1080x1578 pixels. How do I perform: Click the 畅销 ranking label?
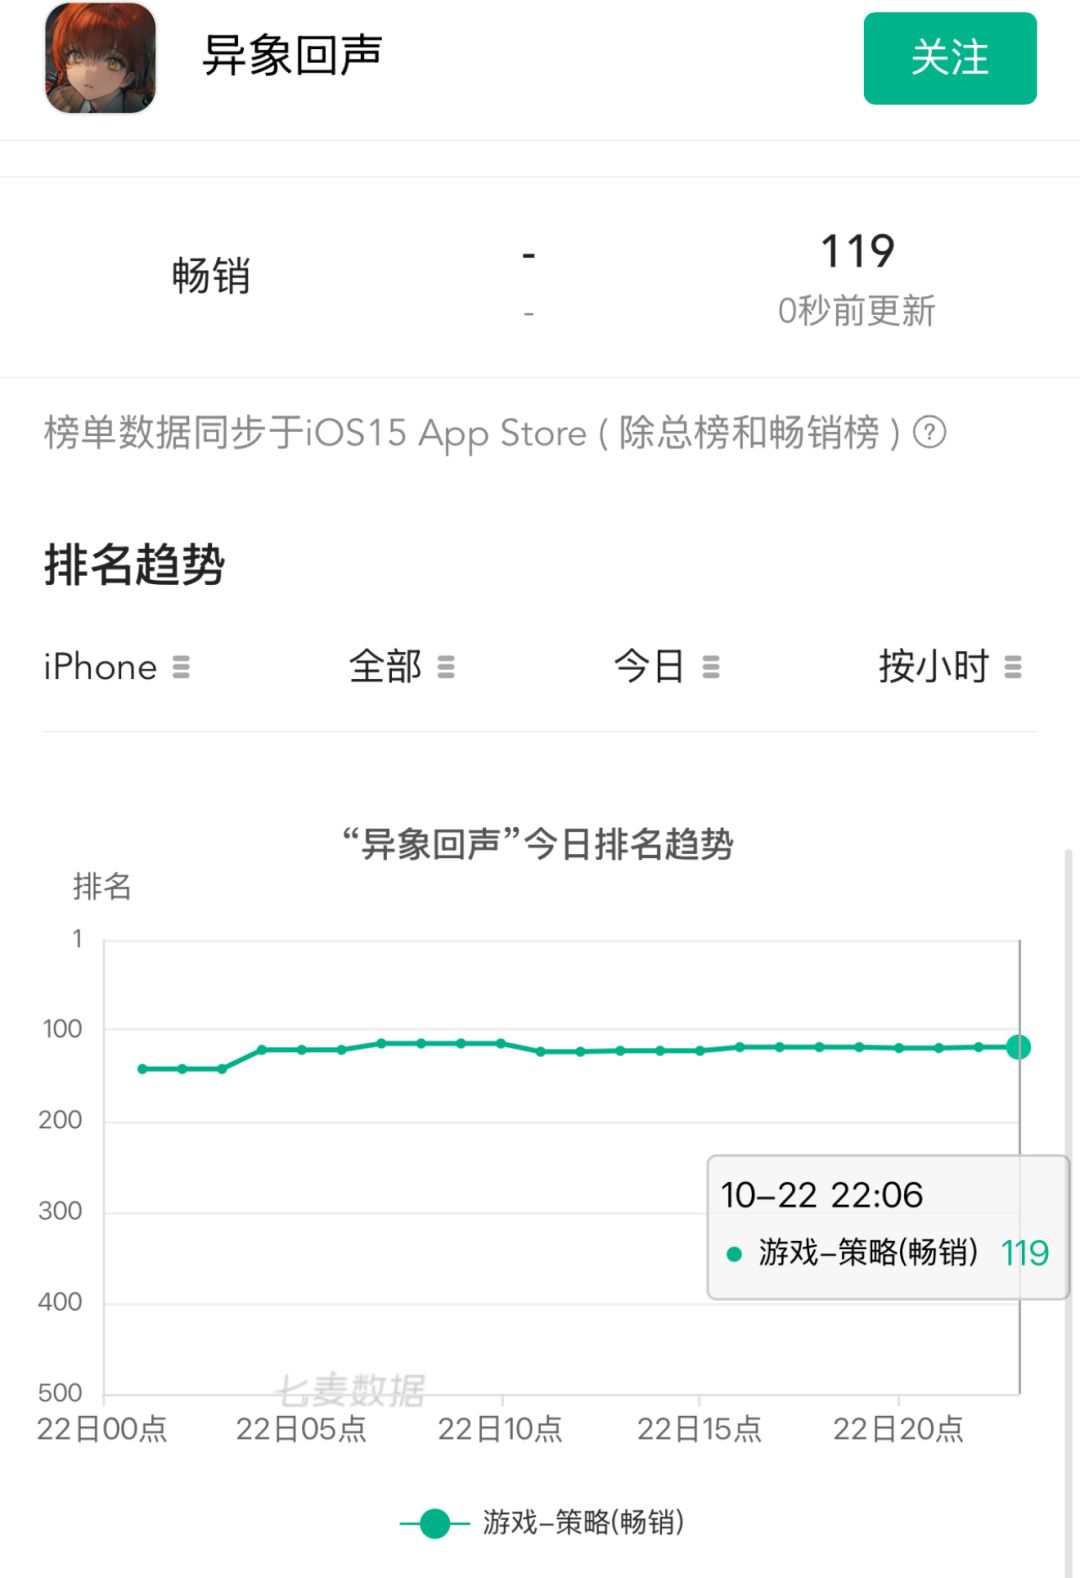tap(210, 276)
